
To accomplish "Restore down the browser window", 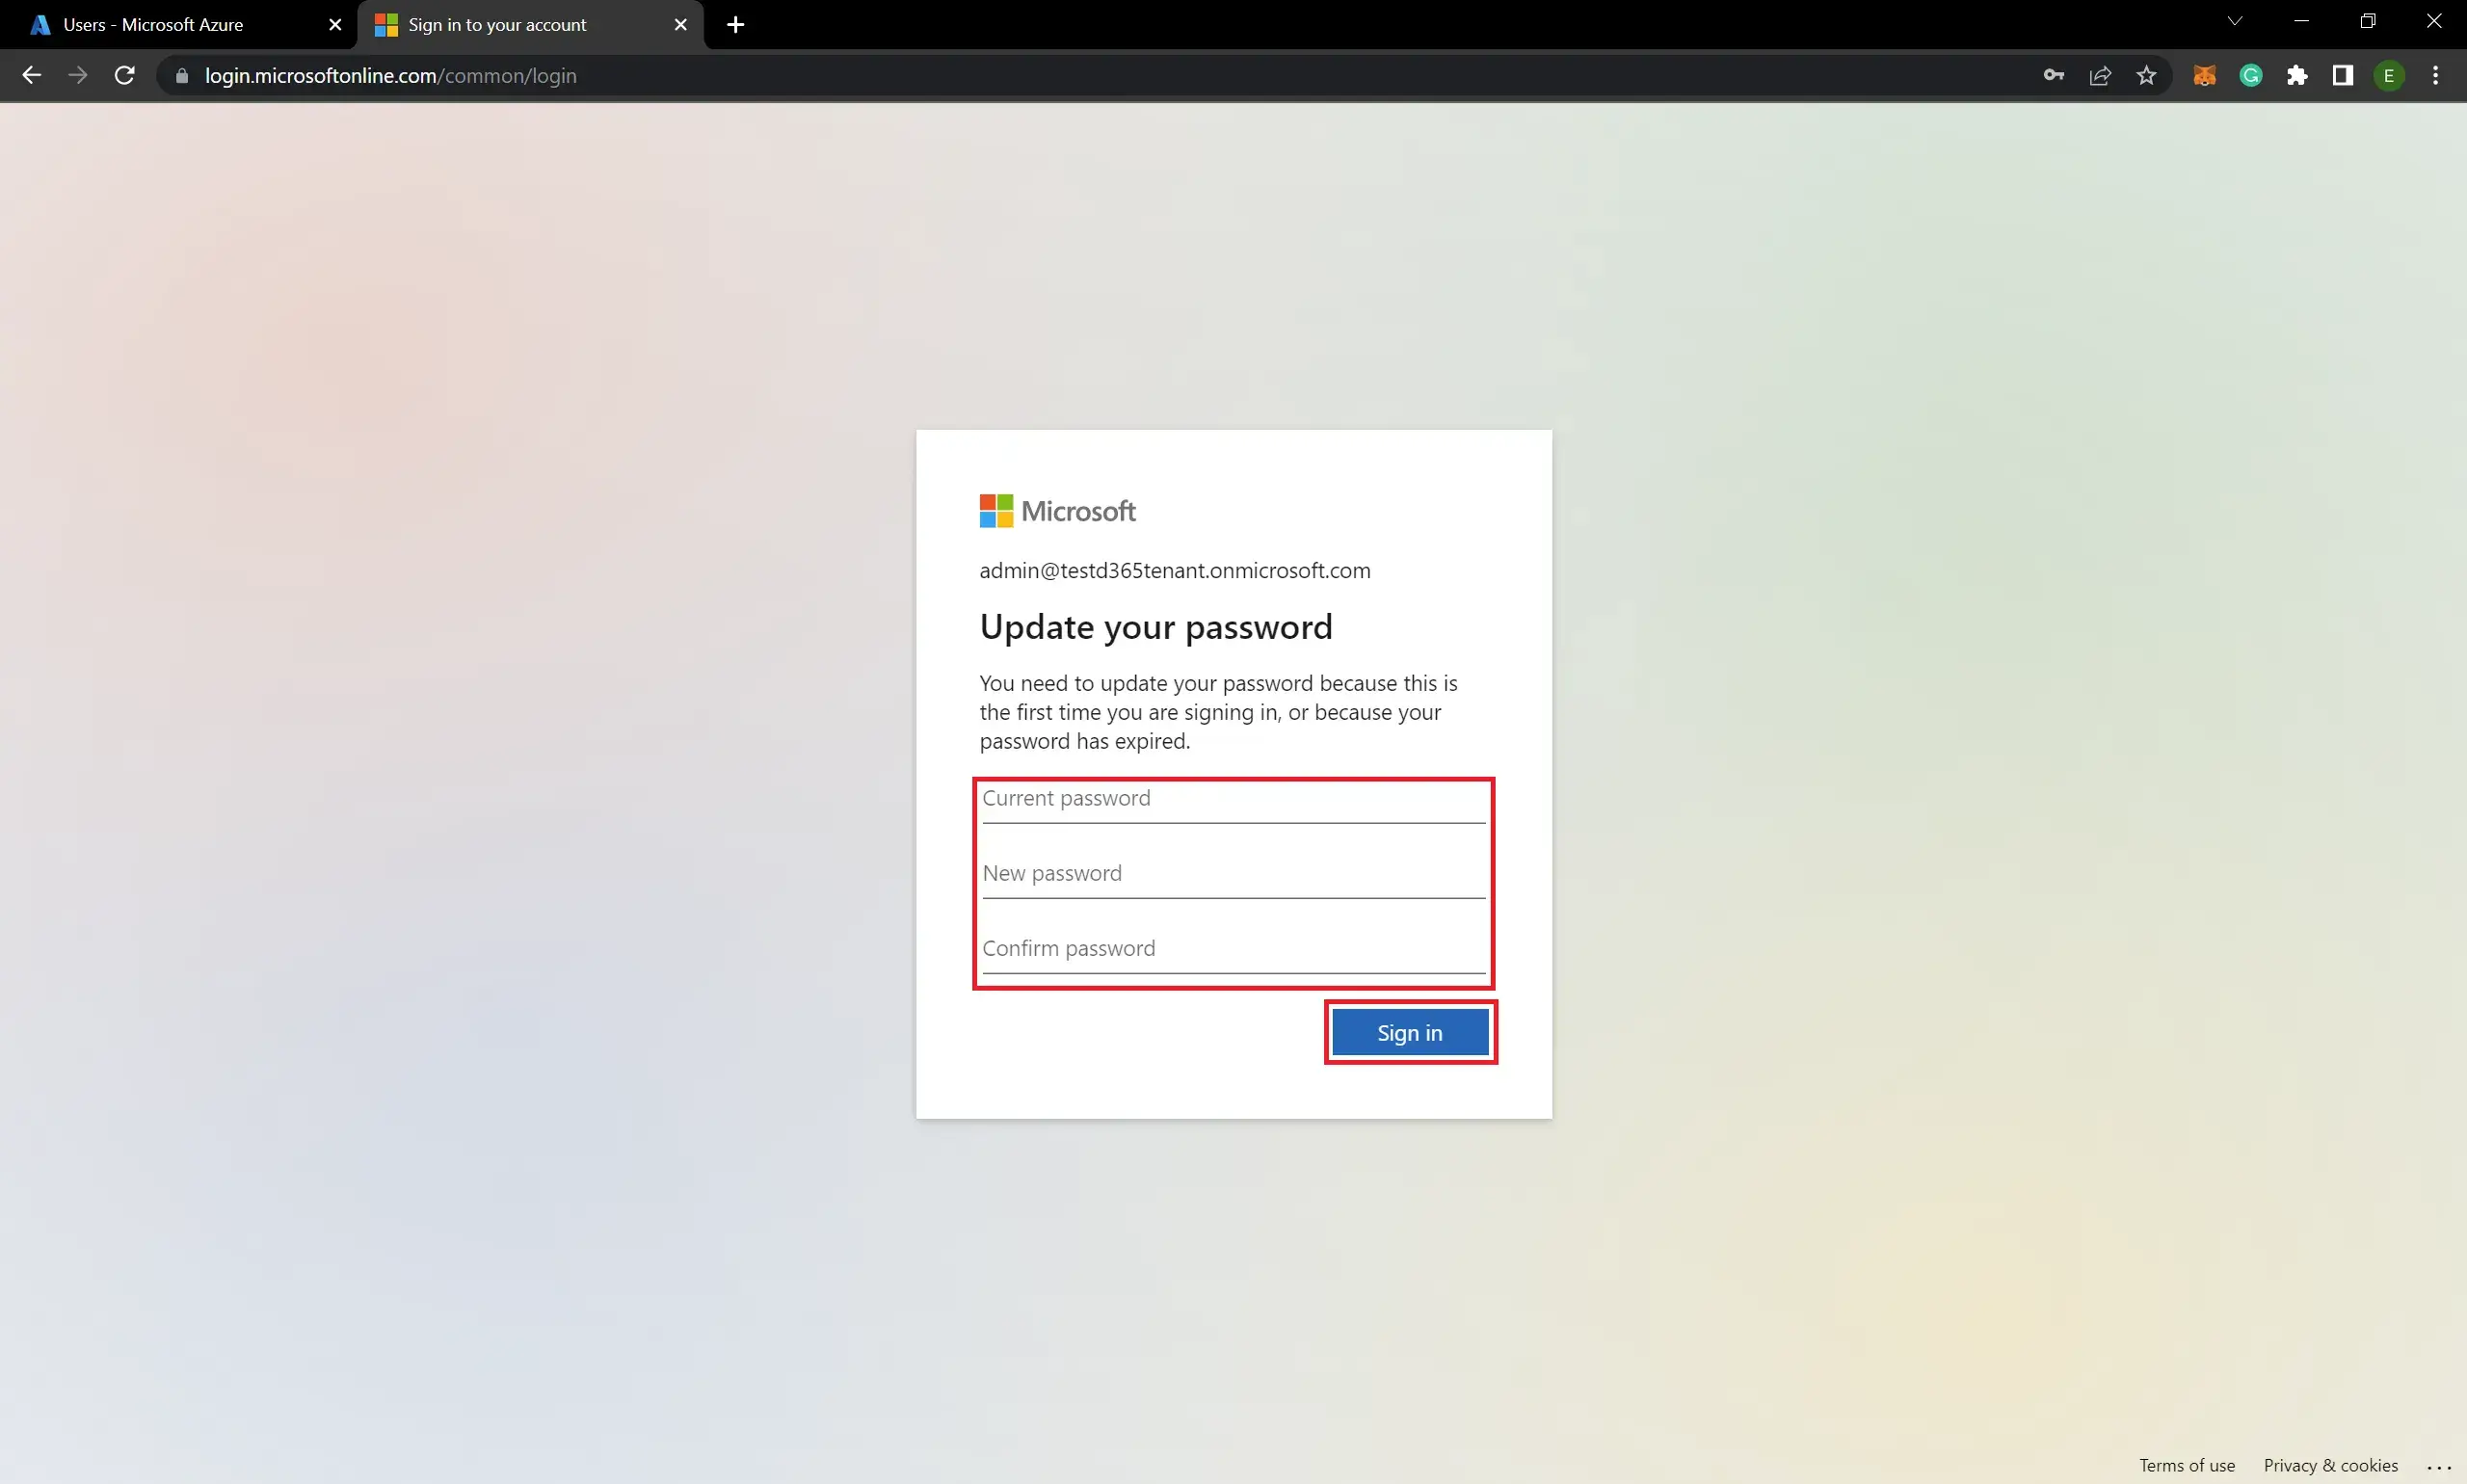I will point(2367,21).
